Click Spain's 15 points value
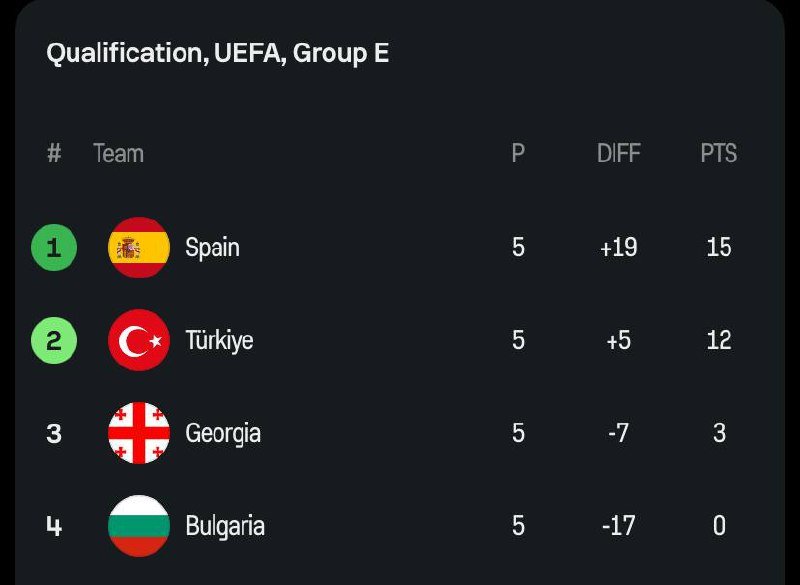Viewport: 800px width, 585px height. (x=718, y=247)
